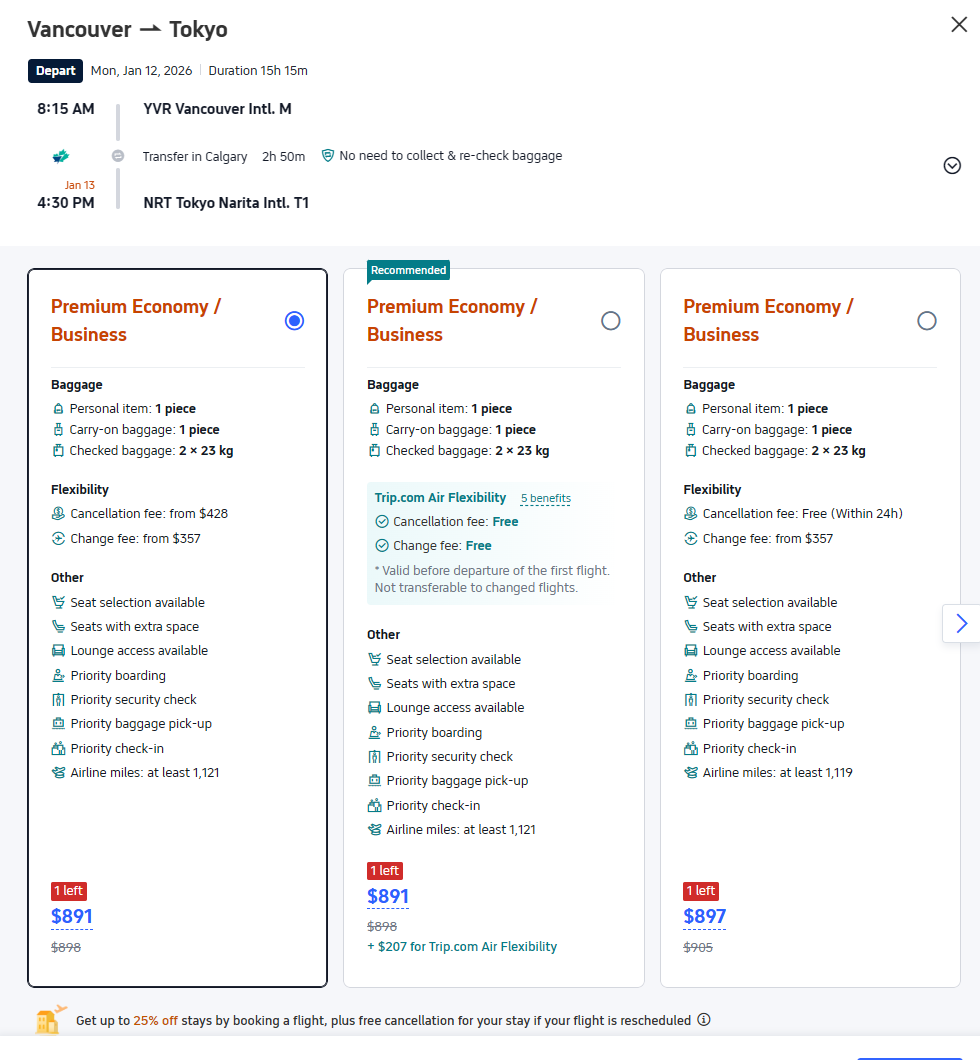
Task: Click the Recommended badge label
Action: [408, 270]
